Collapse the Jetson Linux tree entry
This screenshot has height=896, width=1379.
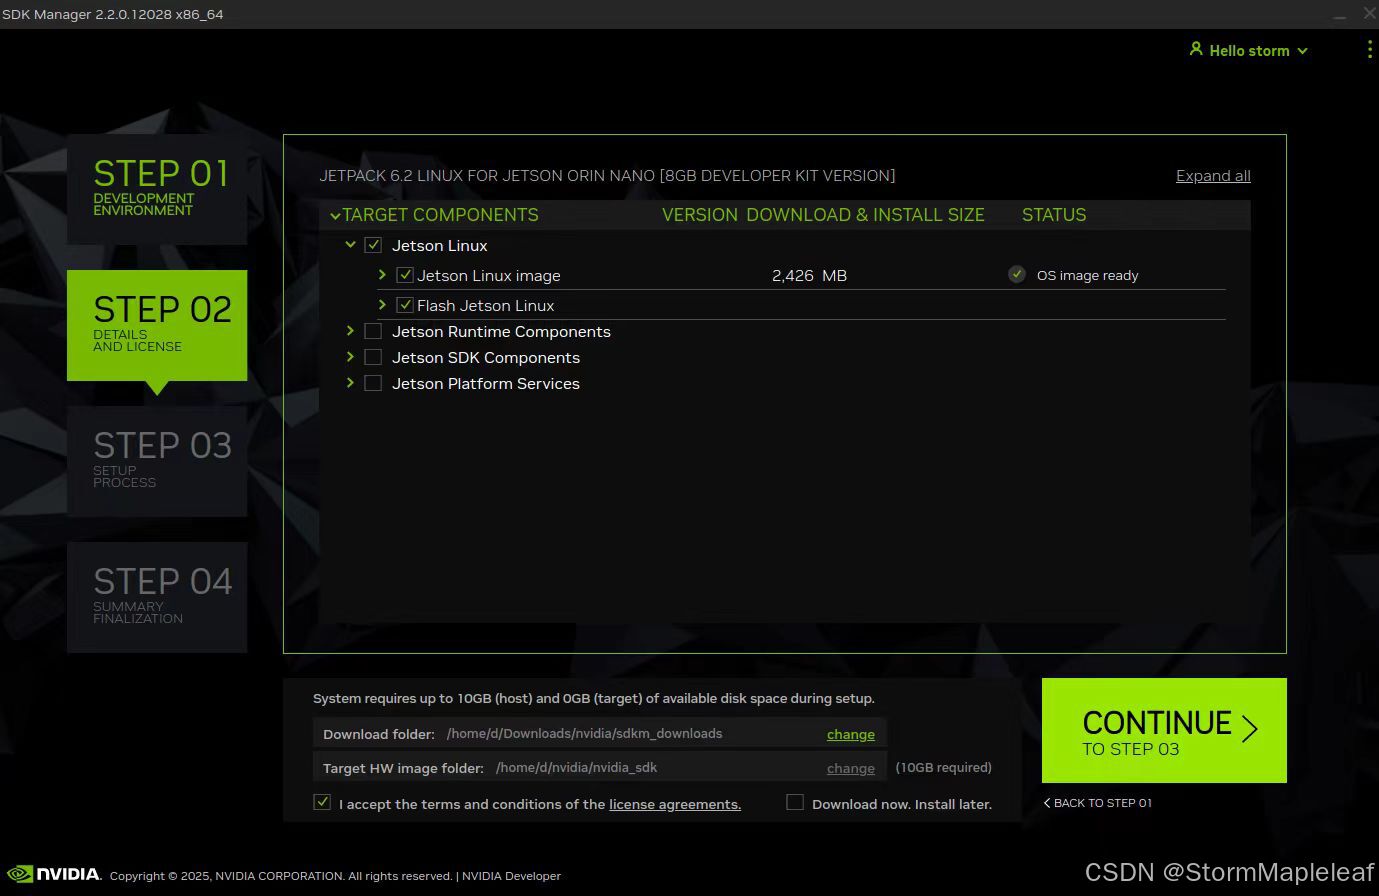tap(351, 244)
